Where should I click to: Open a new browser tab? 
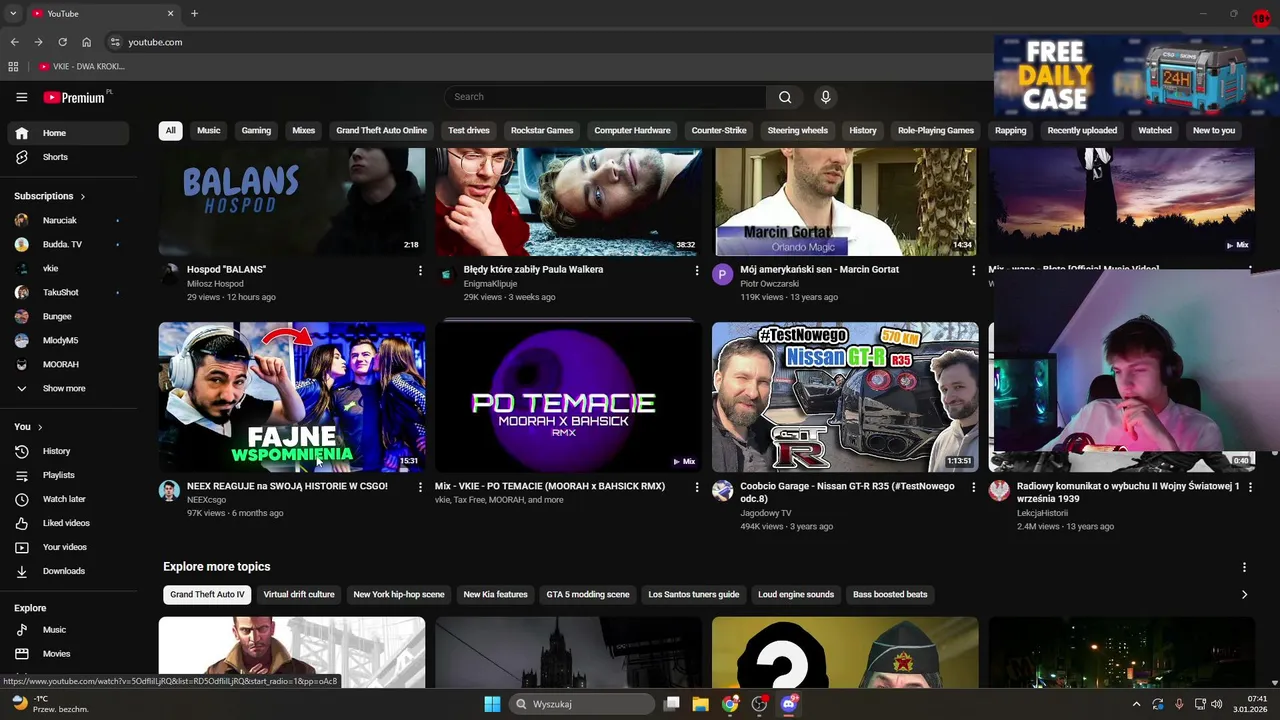point(194,14)
